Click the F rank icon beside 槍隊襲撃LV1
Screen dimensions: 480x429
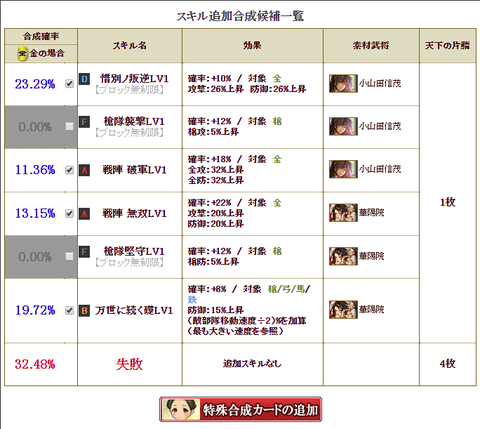[x=84, y=122]
